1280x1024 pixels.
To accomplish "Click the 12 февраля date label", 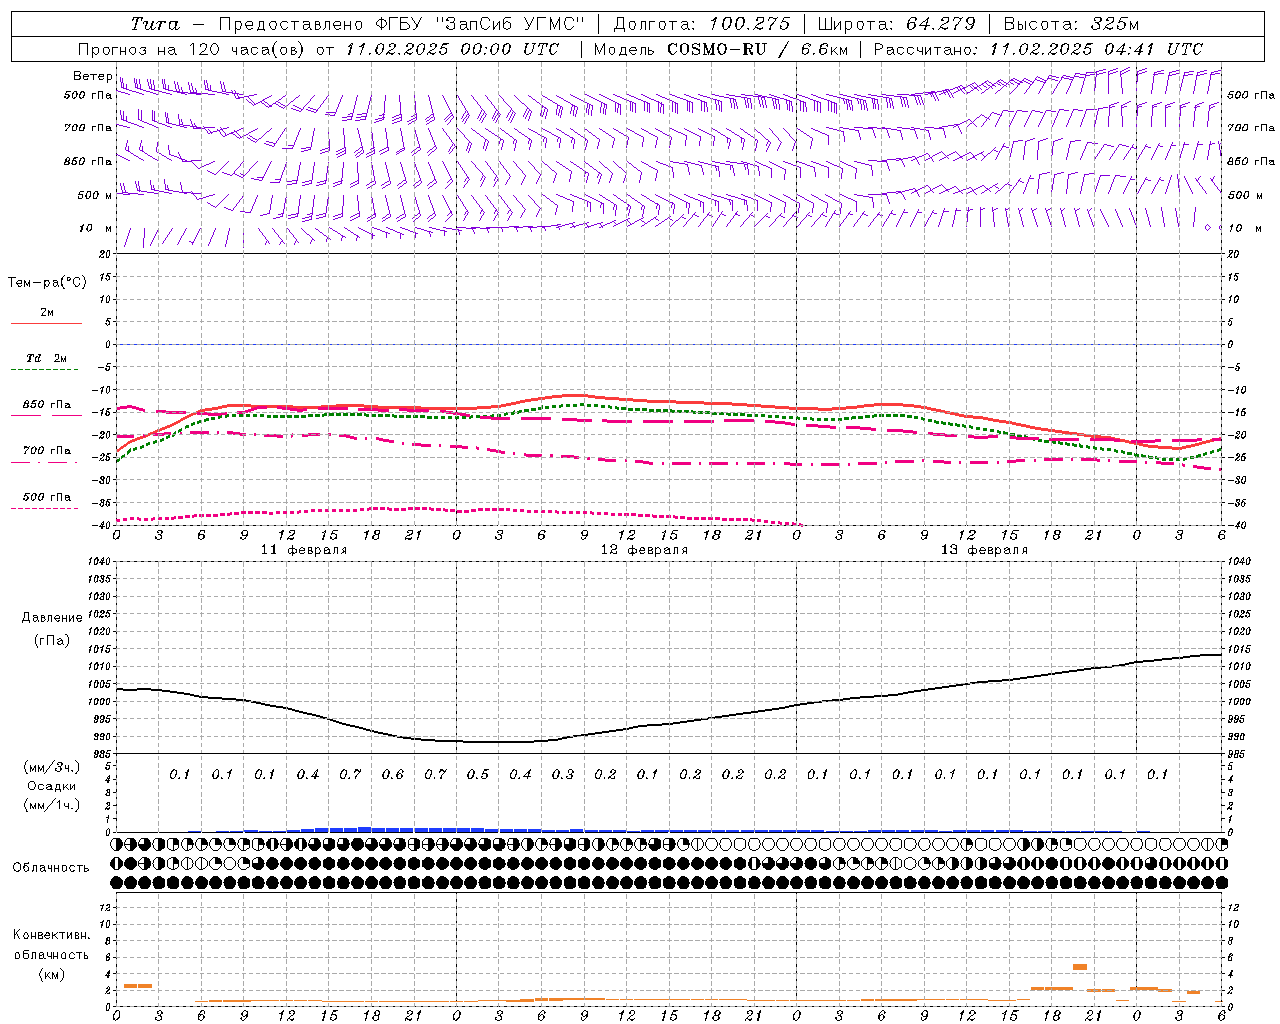I will coord(644,550).
